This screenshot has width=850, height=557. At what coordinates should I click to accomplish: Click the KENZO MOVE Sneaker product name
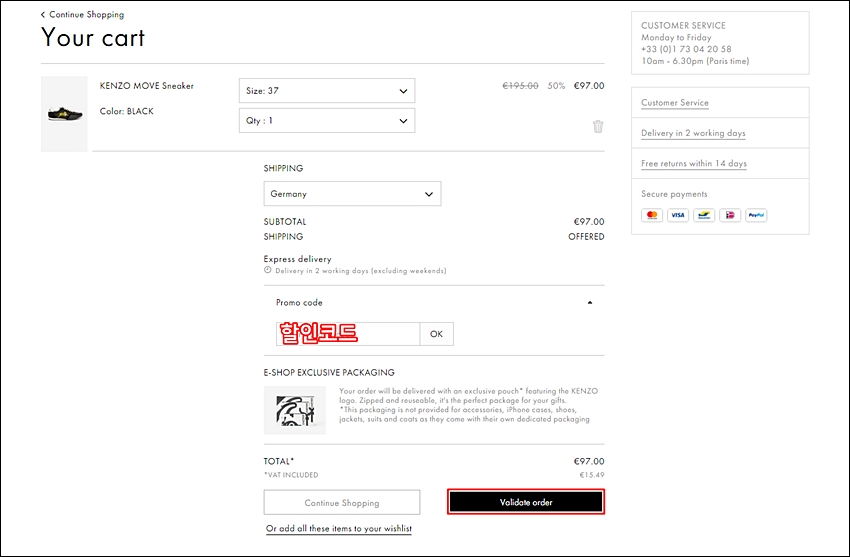pyautogui.click(x=146, y=86)
